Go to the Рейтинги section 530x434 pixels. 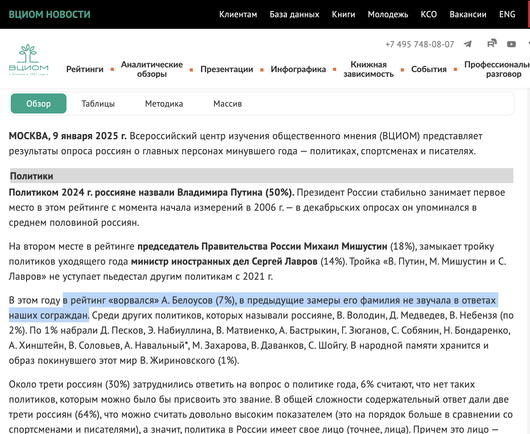pos(85,69)
